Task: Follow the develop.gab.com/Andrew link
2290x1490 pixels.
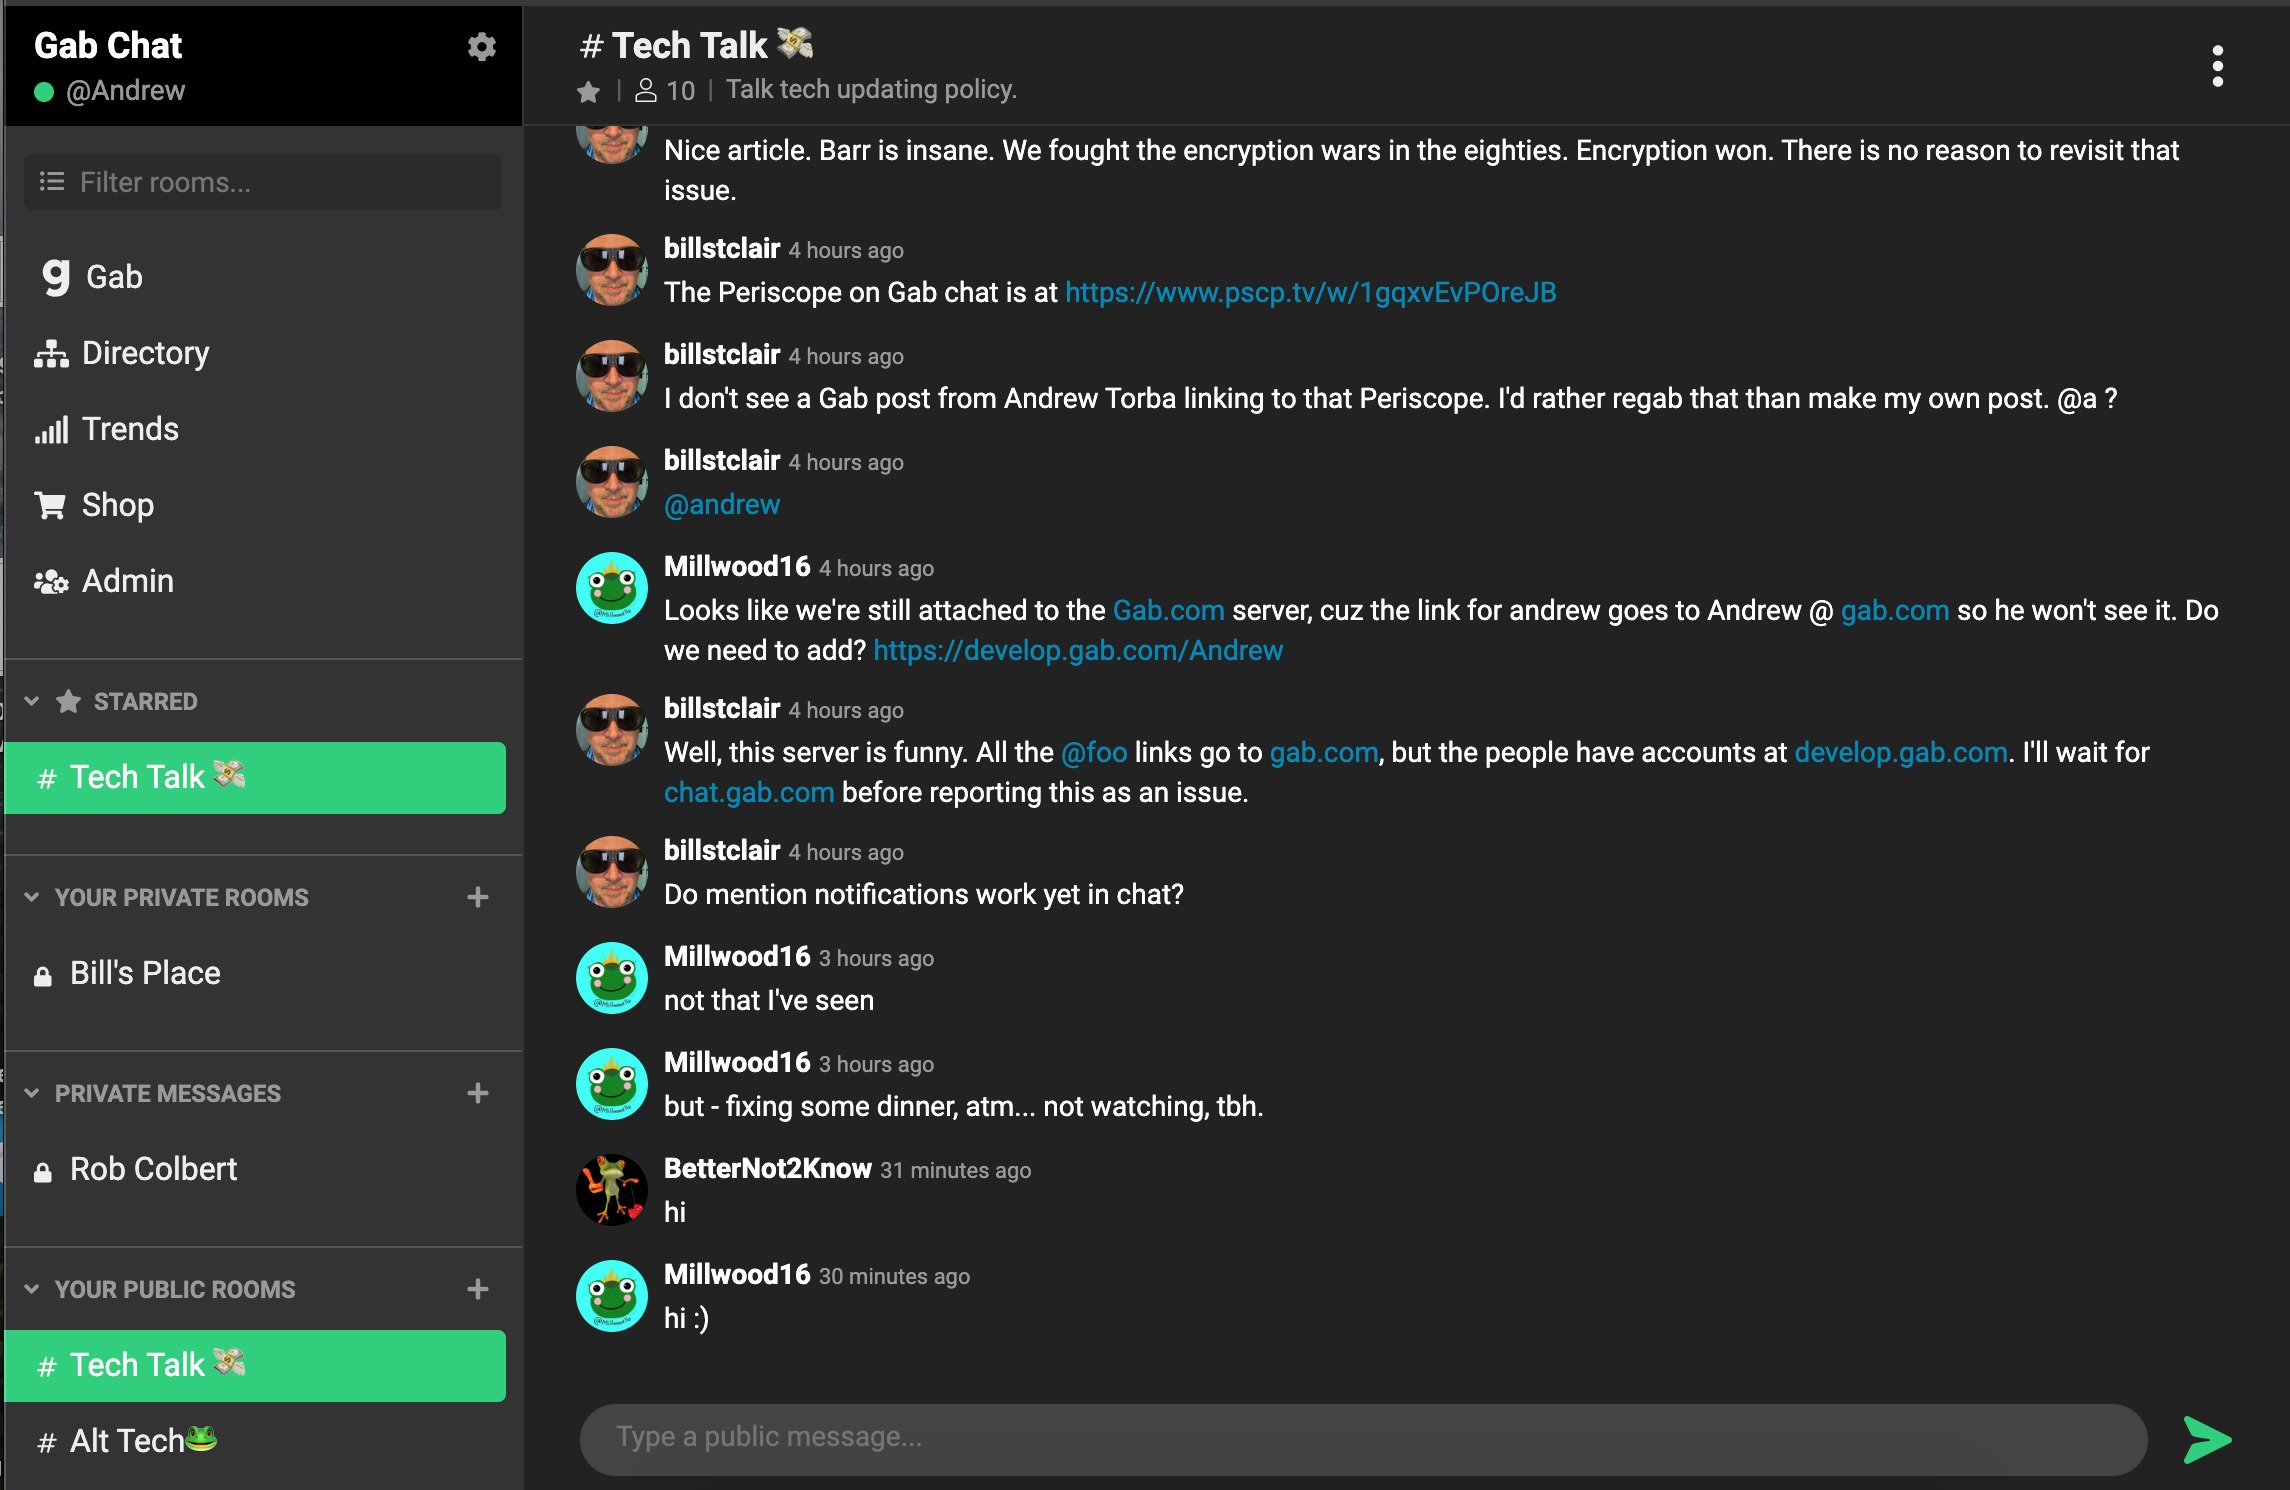Action: click(1078, 650)
